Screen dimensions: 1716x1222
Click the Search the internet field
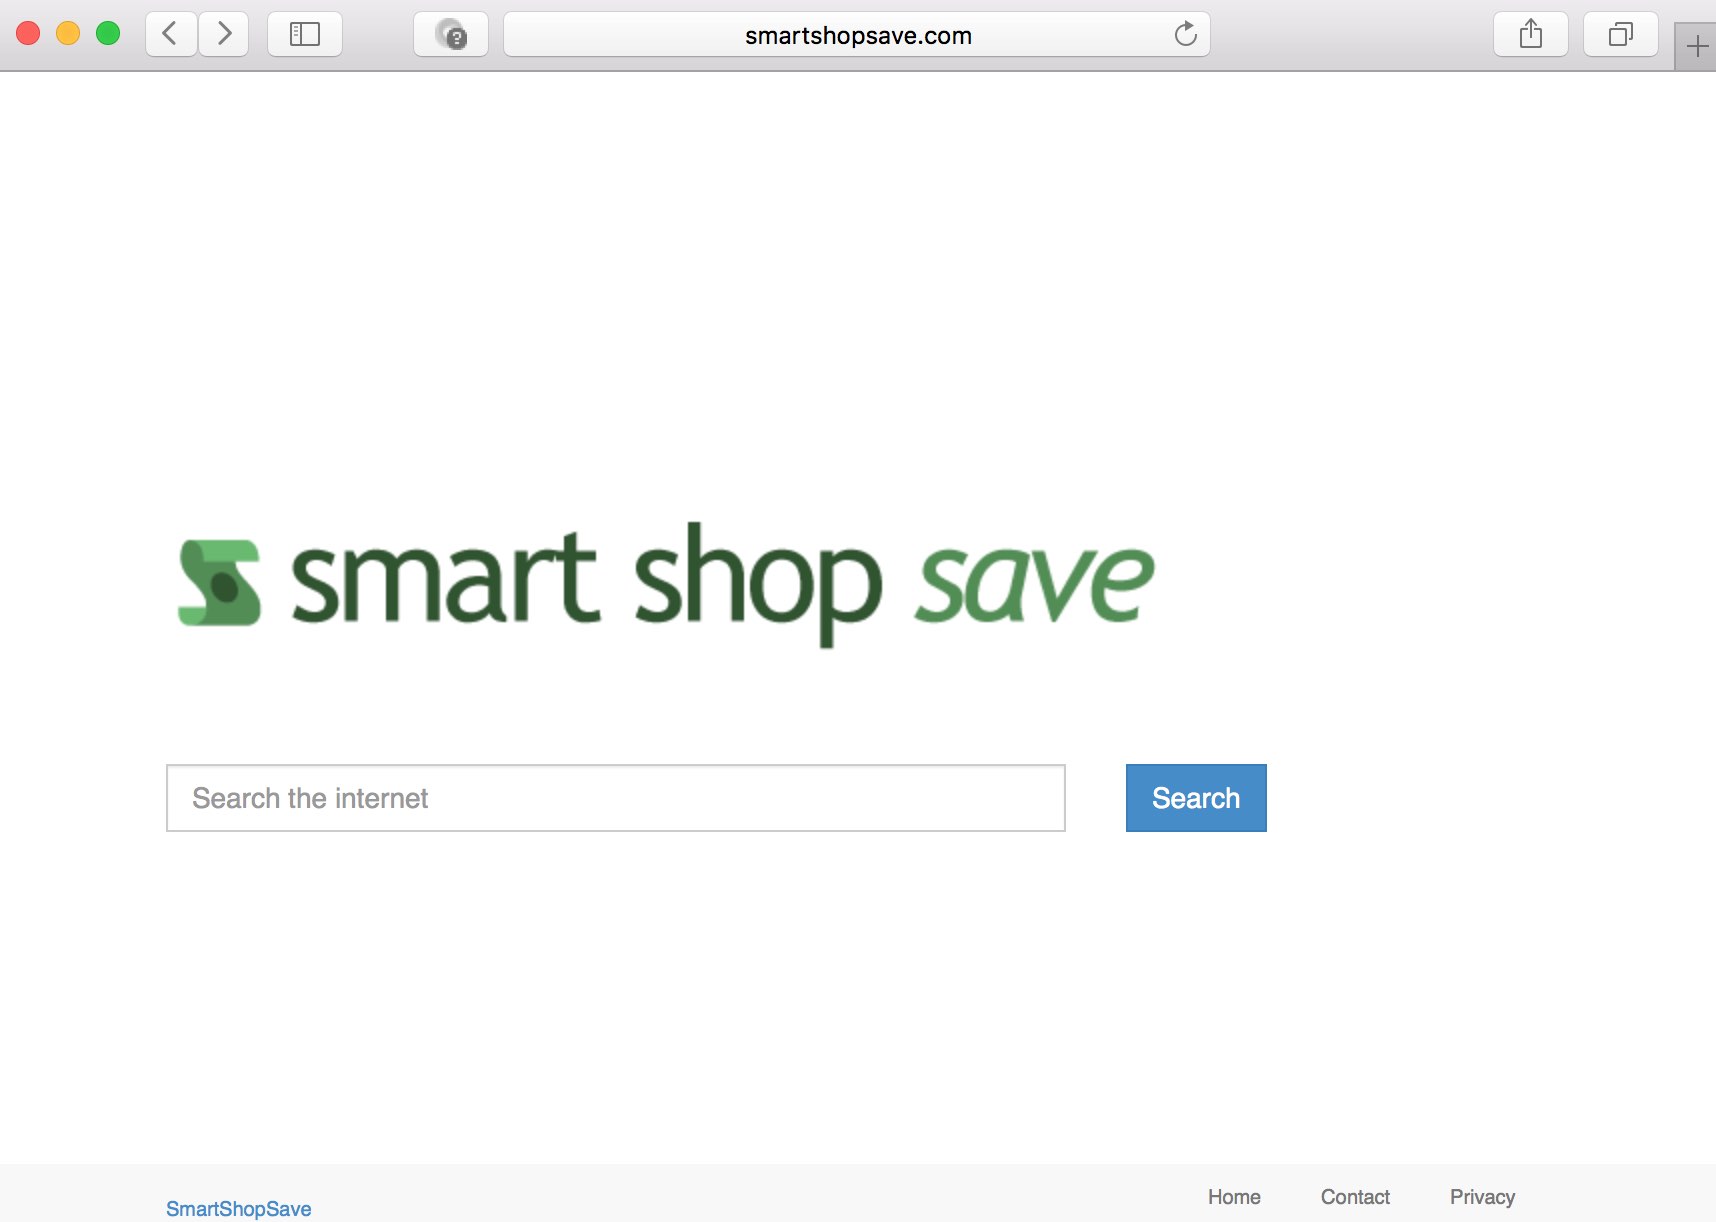[615, 798]
